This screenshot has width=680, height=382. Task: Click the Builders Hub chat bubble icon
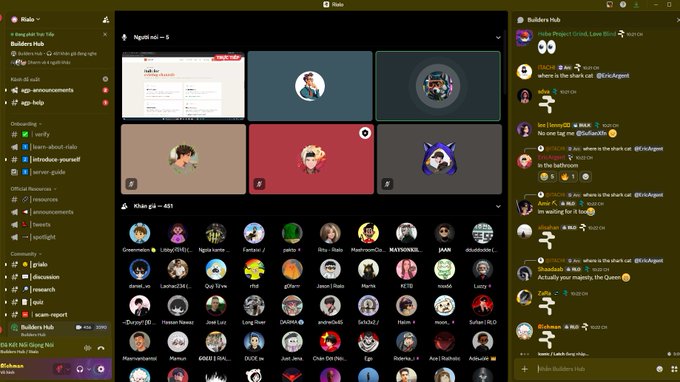coord(520,20)
